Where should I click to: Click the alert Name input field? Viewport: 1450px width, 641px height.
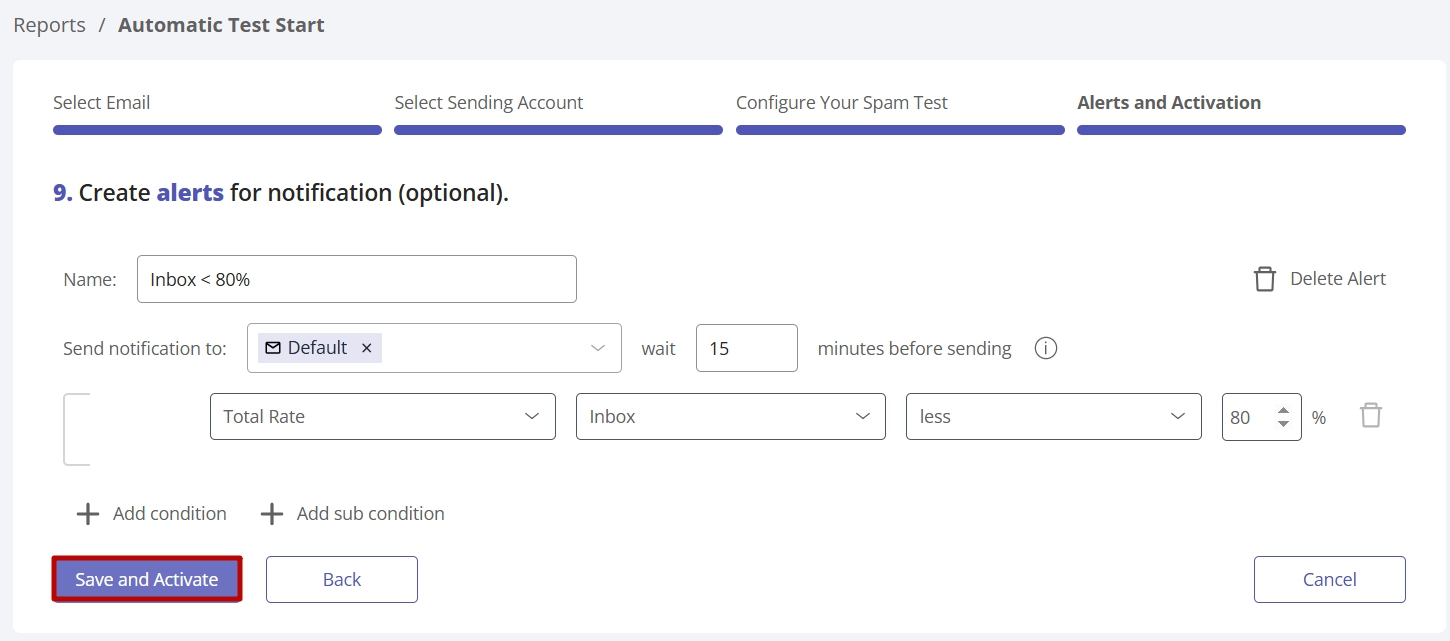(x=356, y=280)
